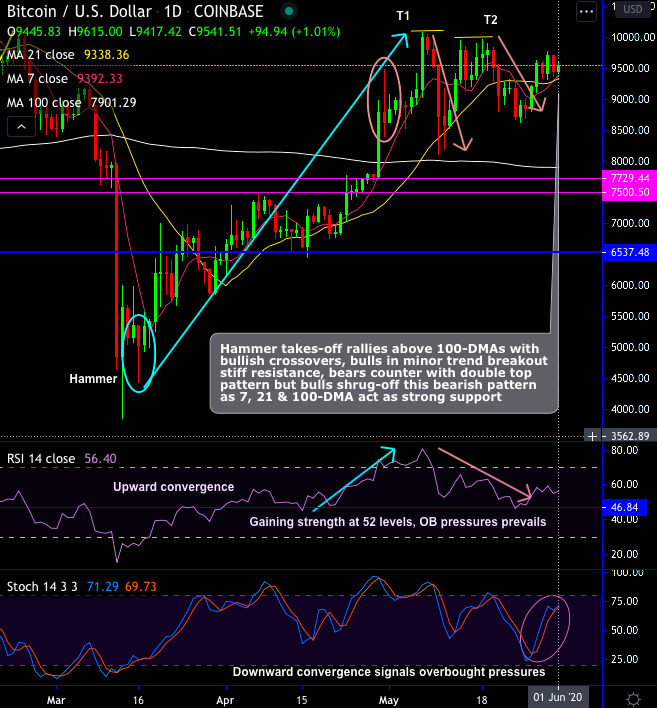
Task: Open the three-dots chart options menu
Action: tap(586, 12)
